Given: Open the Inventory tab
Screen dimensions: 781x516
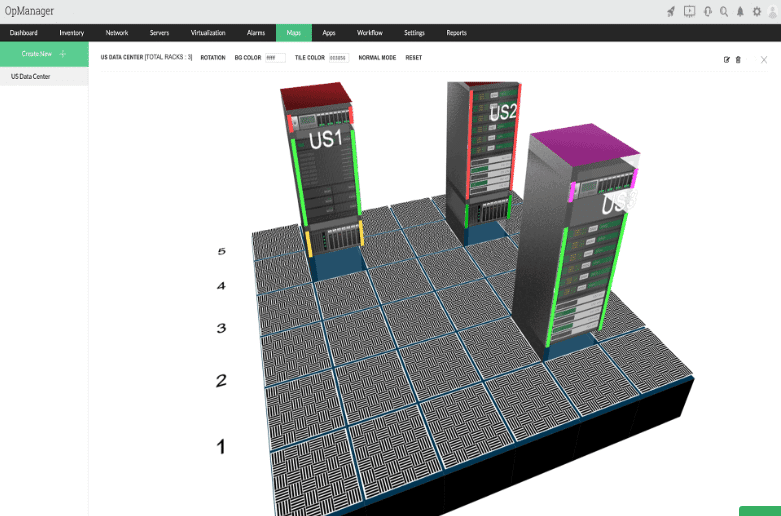Looking at the screenshot, I should [x=72, y=33].
